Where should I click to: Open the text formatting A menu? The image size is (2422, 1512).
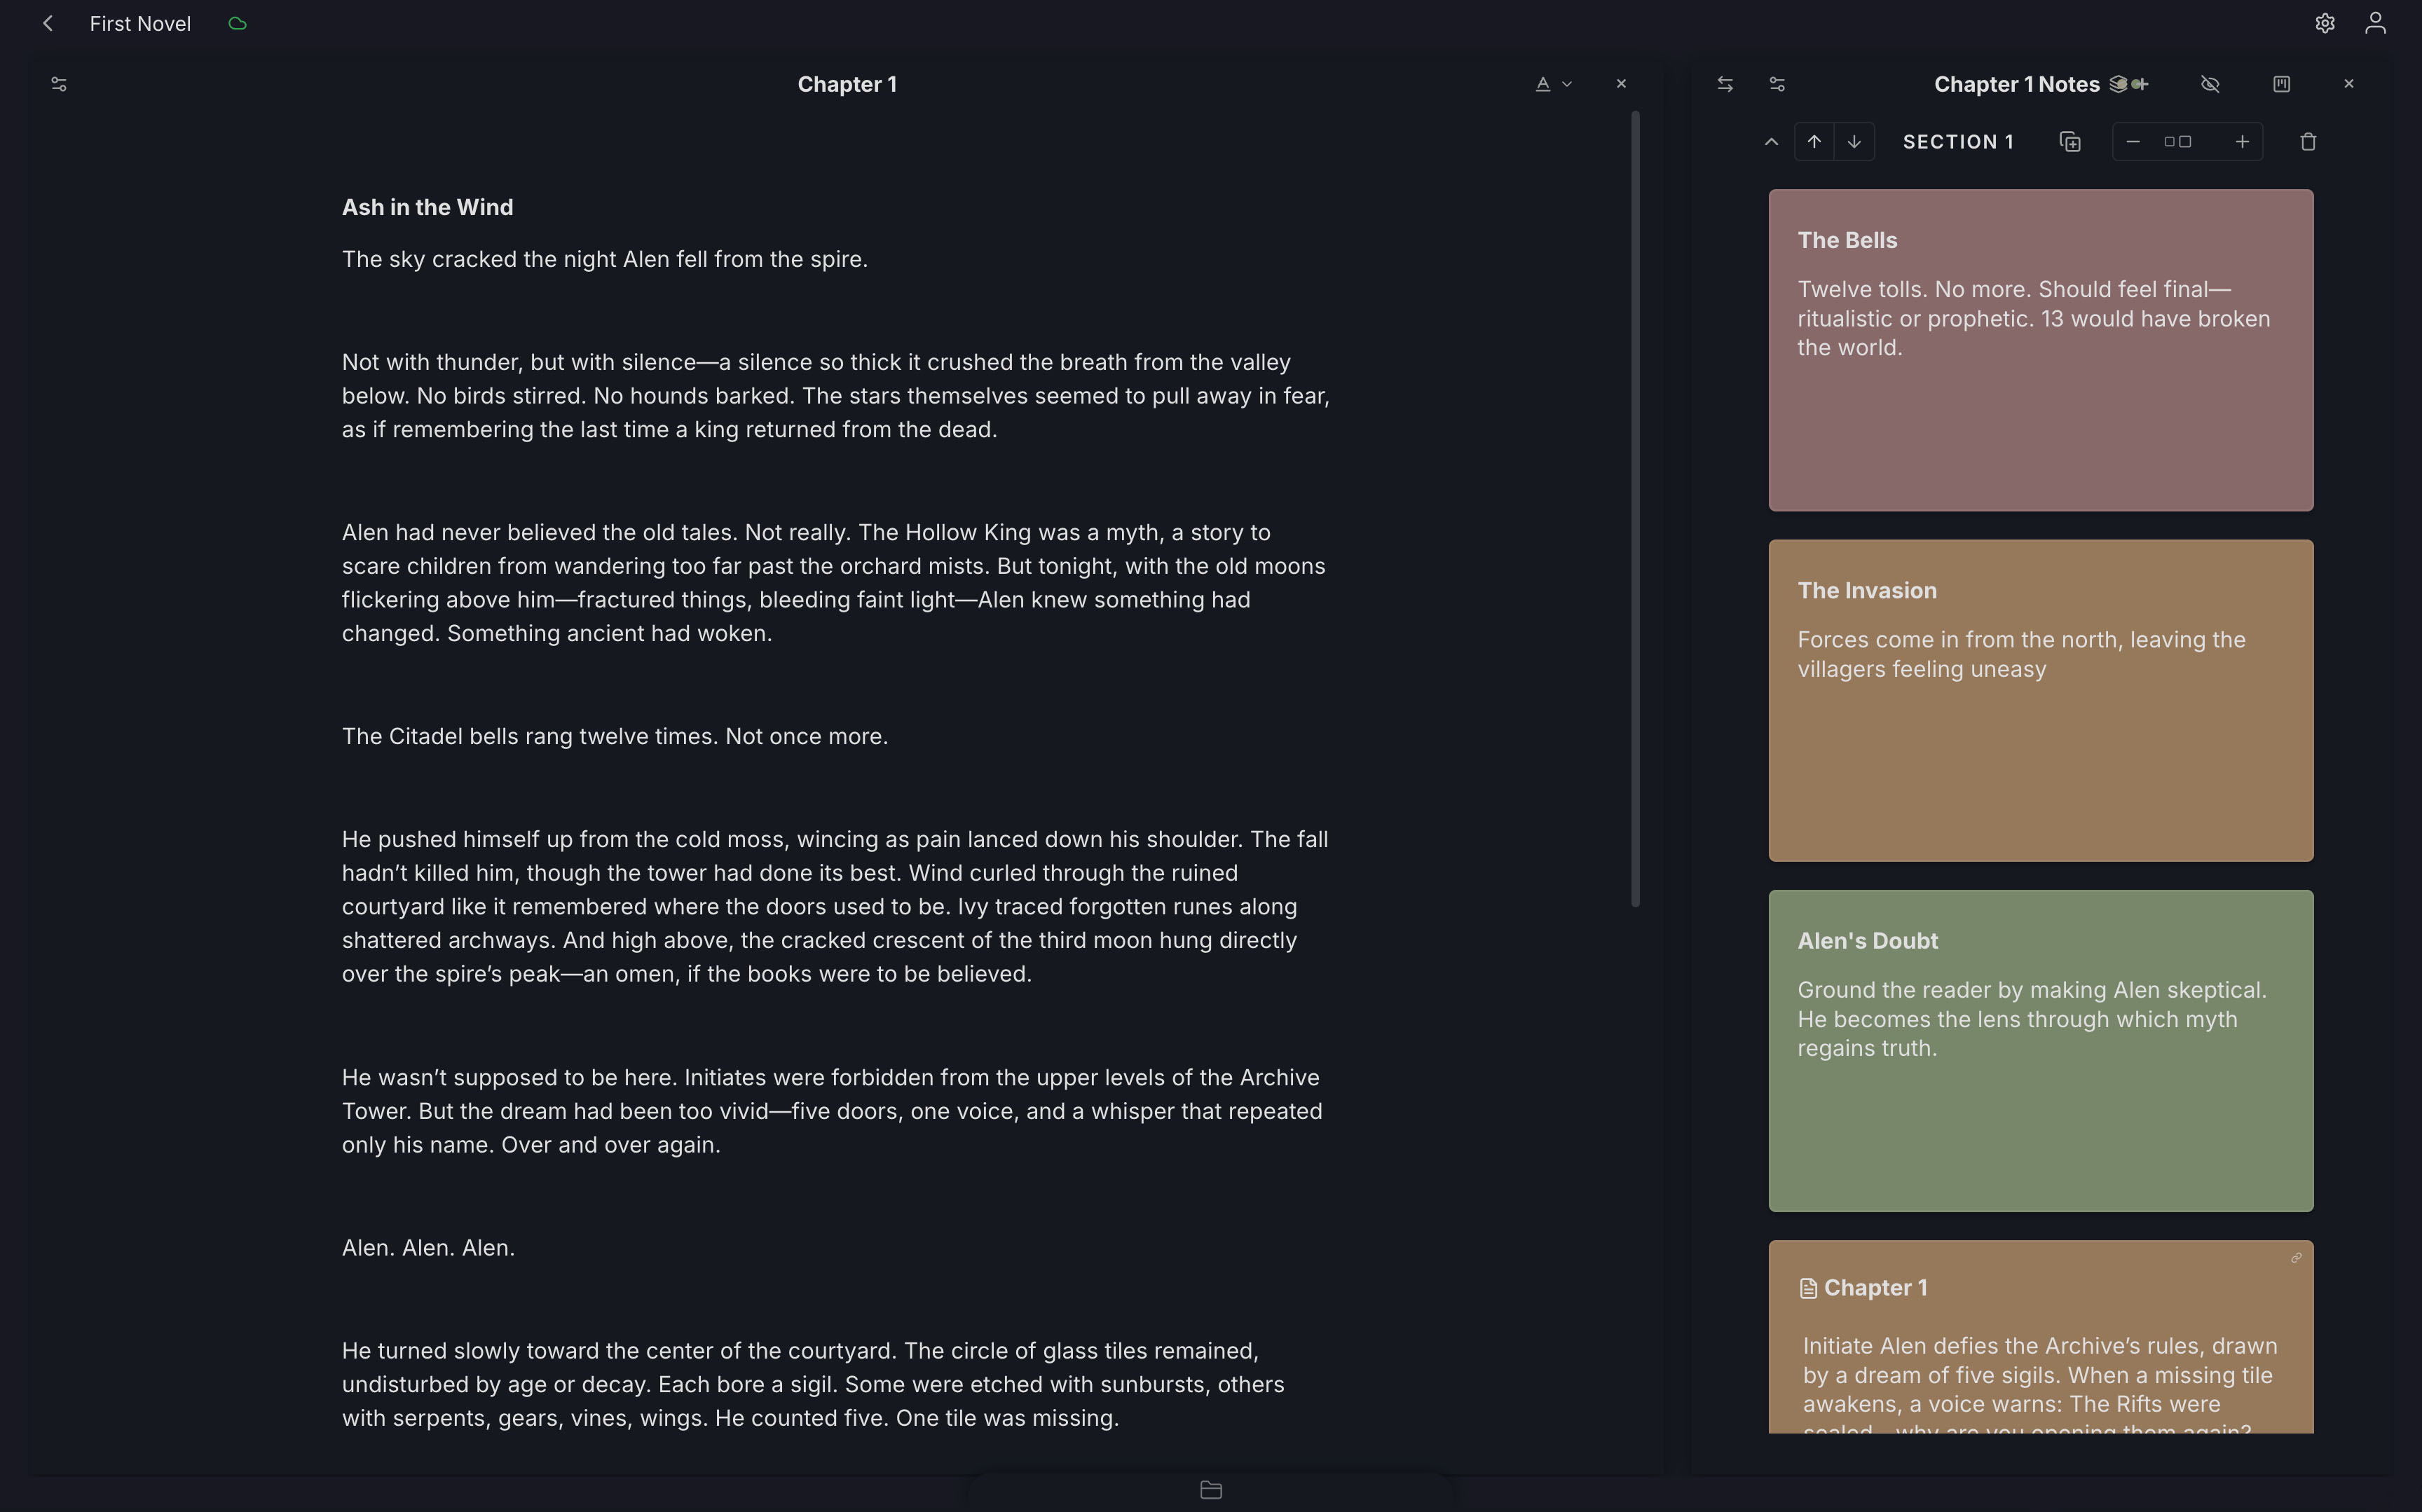[x=1554, y=84]
